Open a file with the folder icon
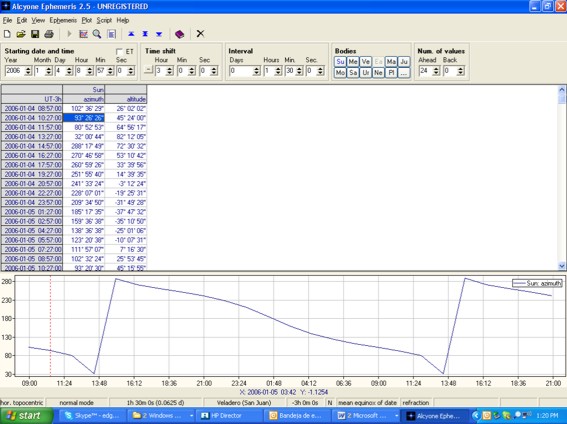 pyautogui.click(x=21, y=34)
